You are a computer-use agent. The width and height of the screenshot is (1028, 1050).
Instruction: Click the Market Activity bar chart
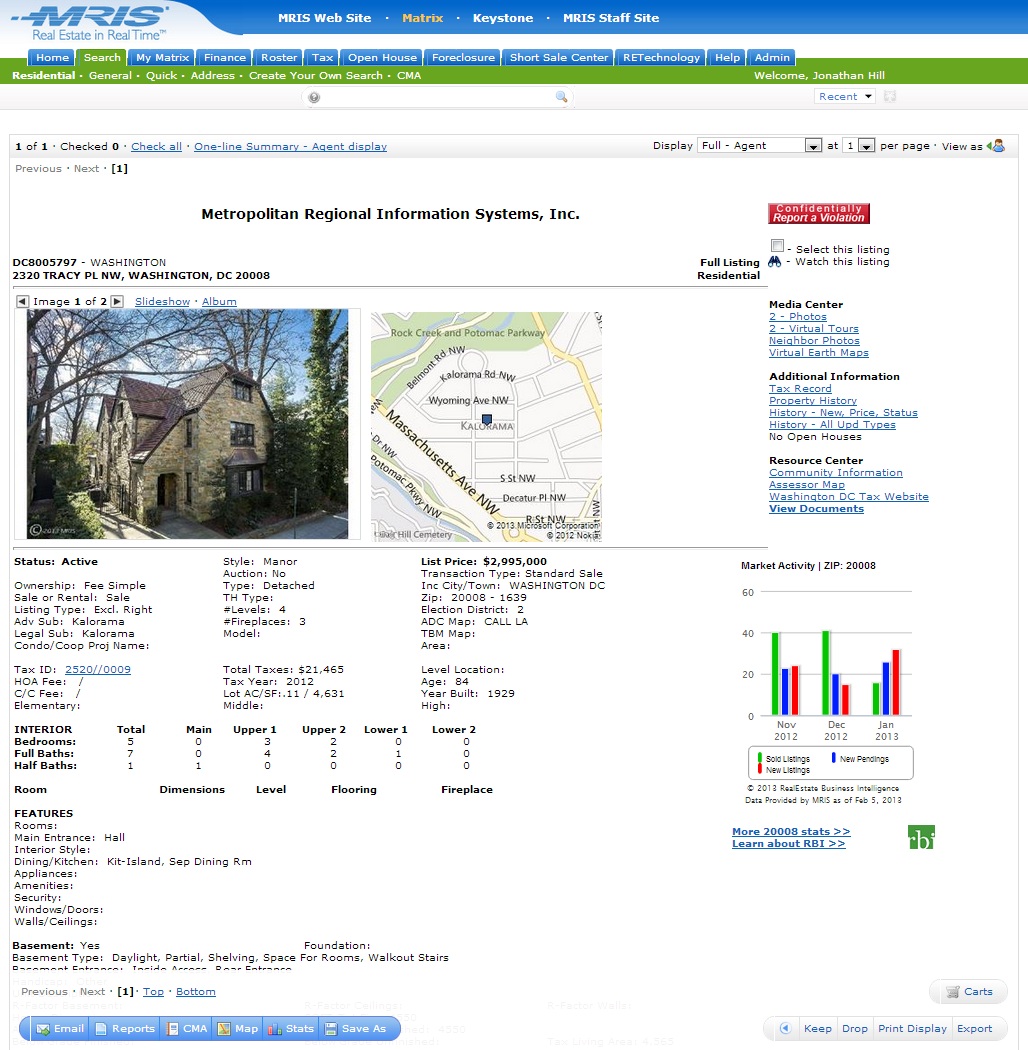830,682
